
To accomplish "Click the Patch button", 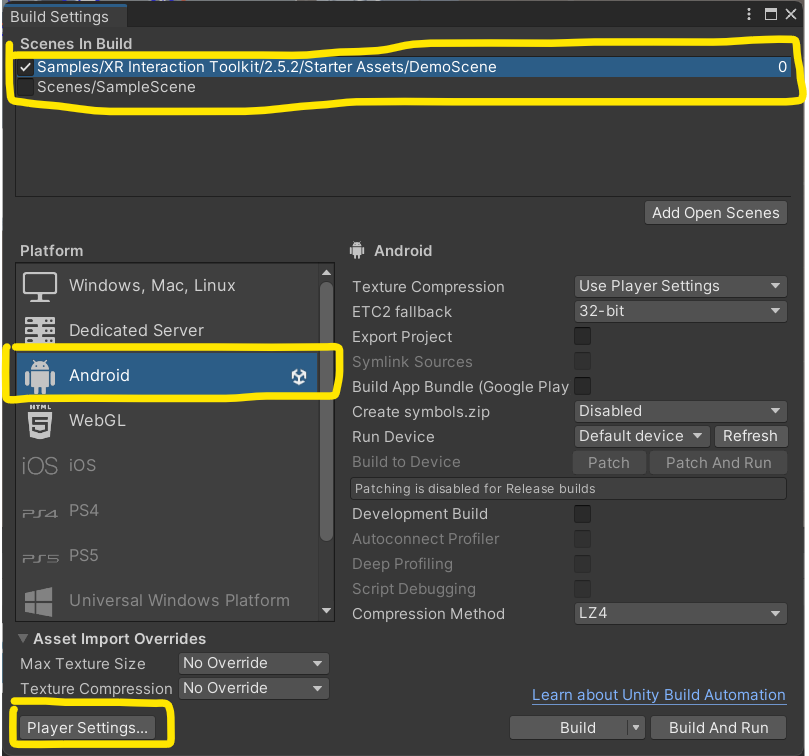I will click(609, 463).
